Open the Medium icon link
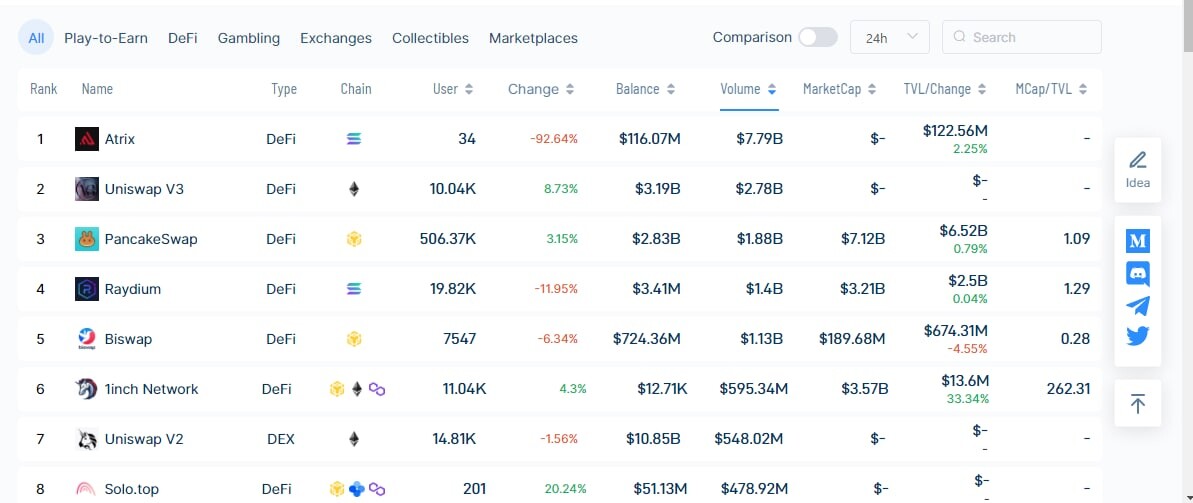The height and width of the screenshot is (503, 1193). [1137, 241]
